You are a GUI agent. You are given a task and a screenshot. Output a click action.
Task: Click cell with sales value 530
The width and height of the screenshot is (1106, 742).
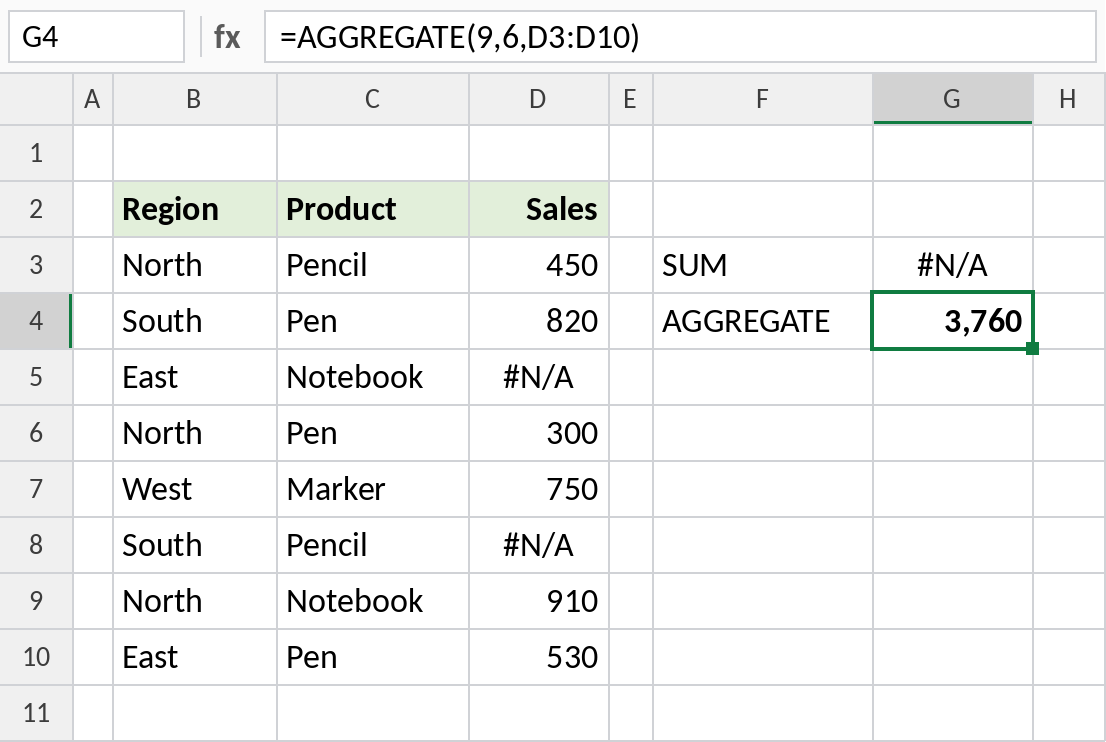tap(538, 657)
